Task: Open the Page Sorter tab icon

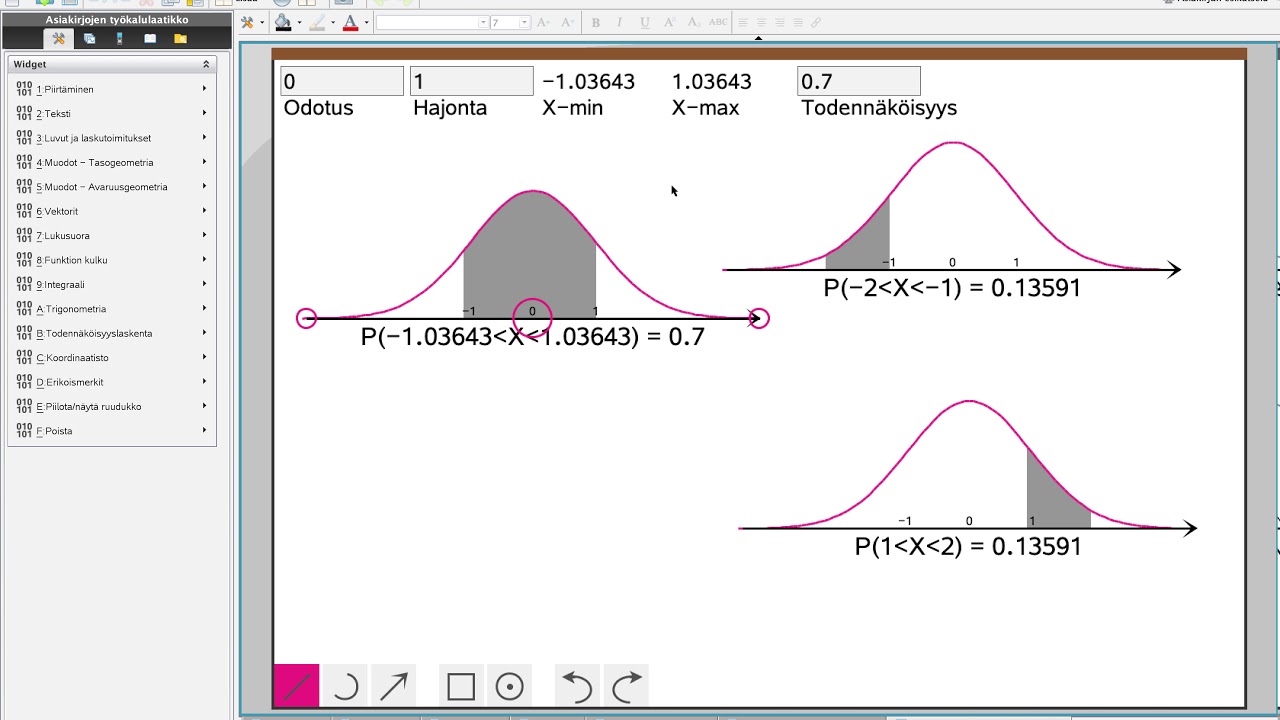Action: (89, 39)
